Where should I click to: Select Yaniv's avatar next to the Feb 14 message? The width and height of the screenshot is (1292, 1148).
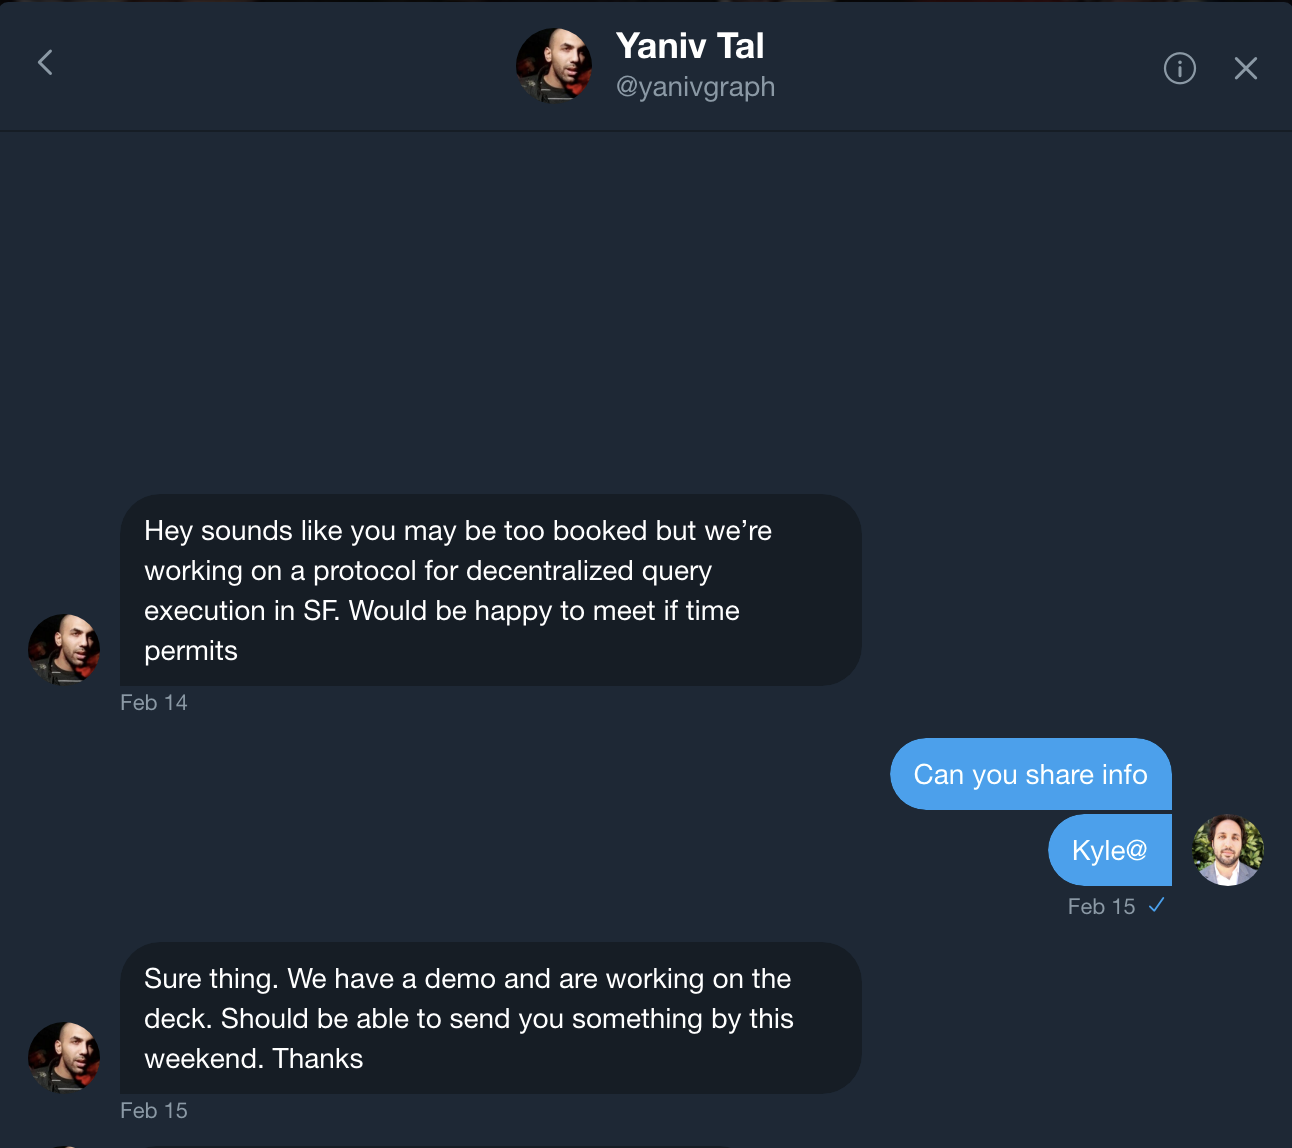63,648
